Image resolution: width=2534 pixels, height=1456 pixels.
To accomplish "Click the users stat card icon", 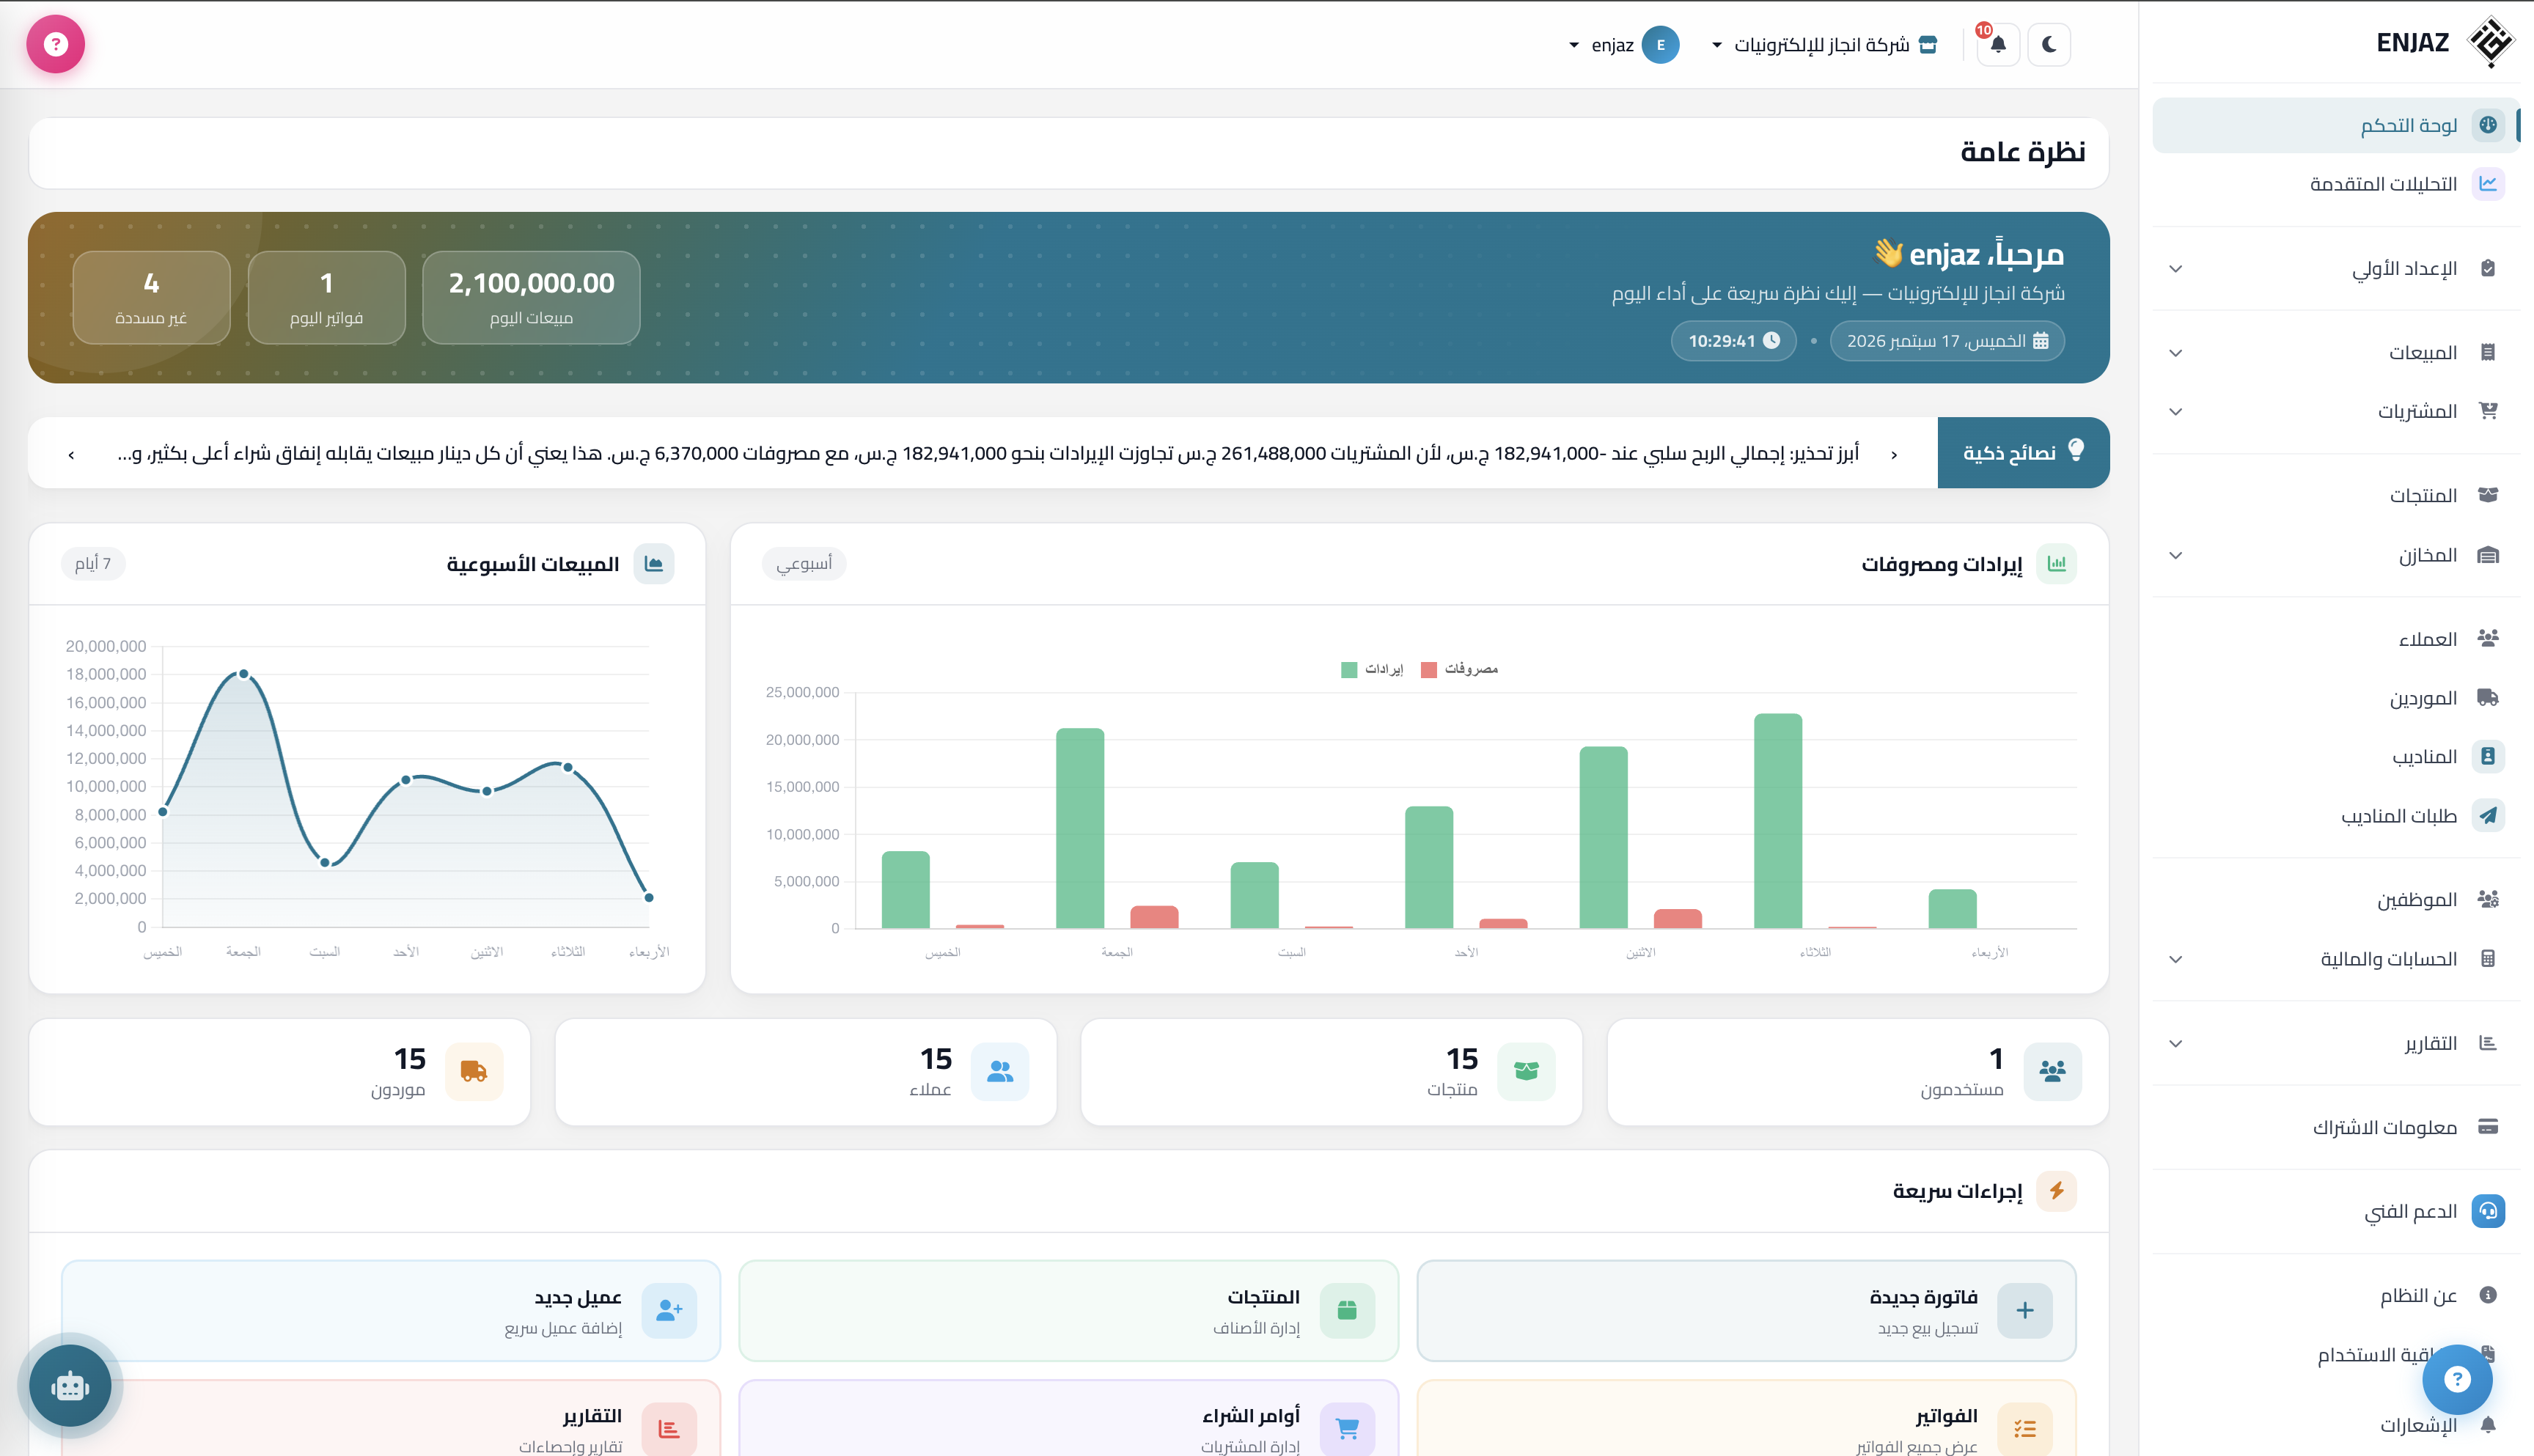I will (2052, 1071).
